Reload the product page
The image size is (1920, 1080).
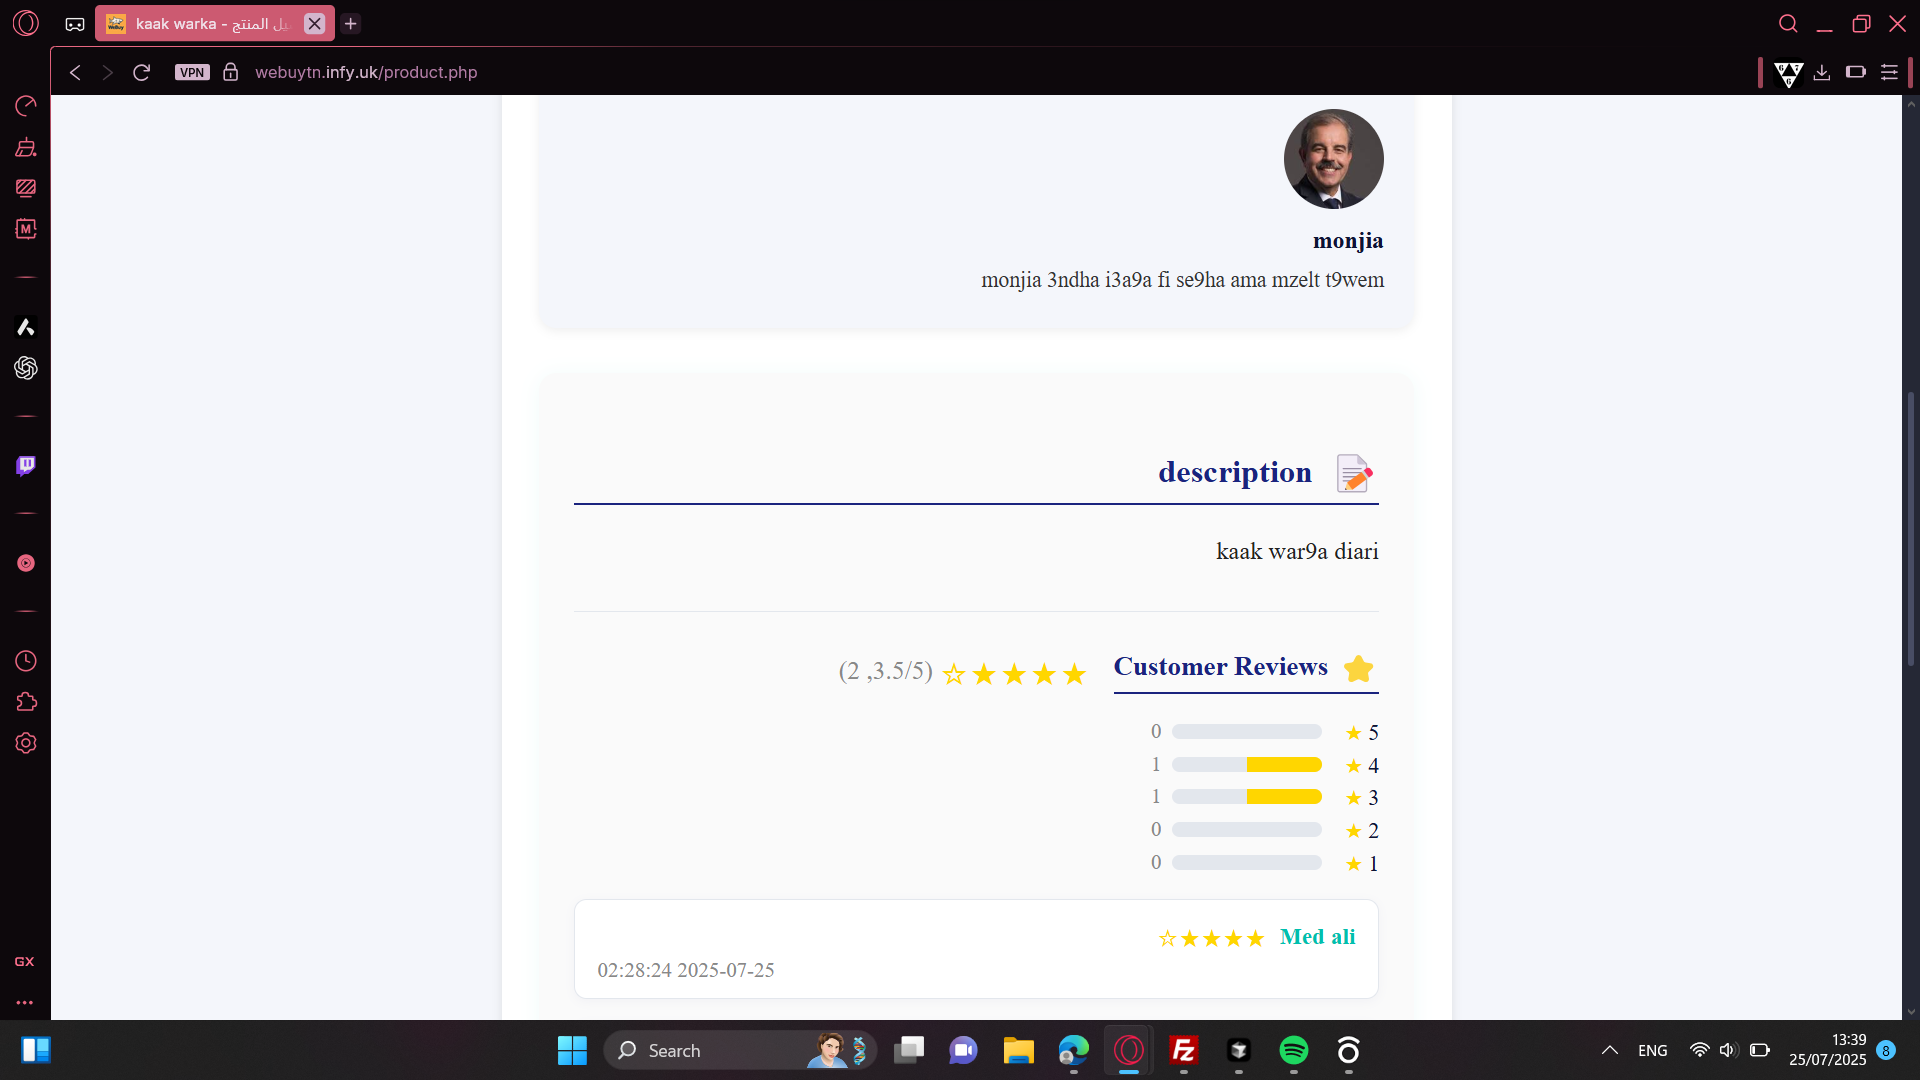point(142,72)
